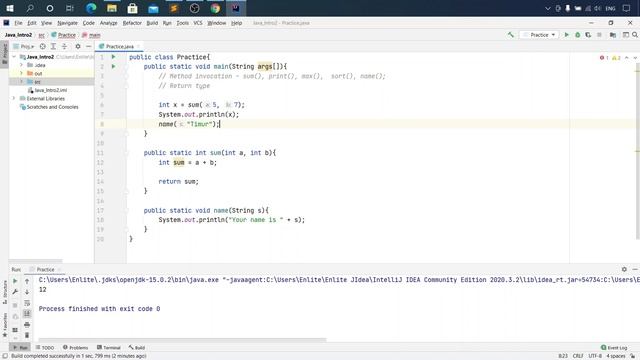
Task: Open the File menu
Action: click(18, 23)
